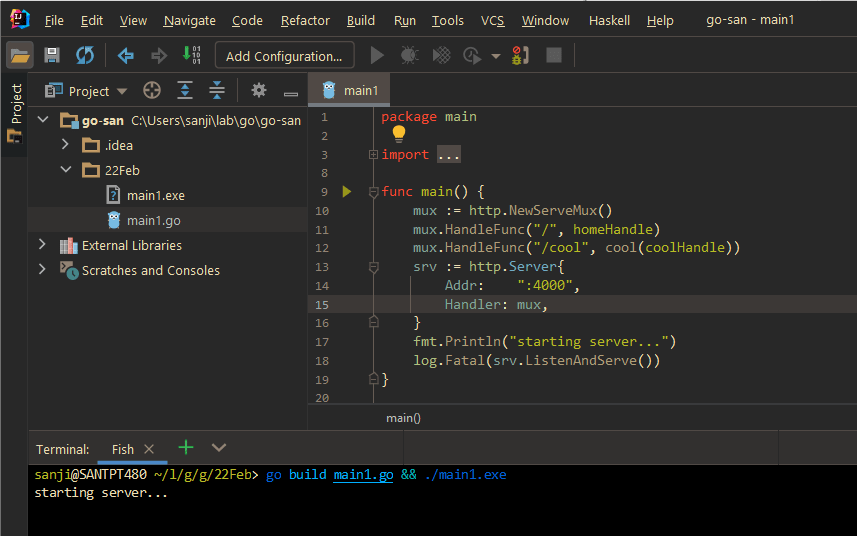Image resolution: width=857 pixels, height=536 pixels.
Task: Click the Open folder toolbar icon
Action: (x=21, y=56)
